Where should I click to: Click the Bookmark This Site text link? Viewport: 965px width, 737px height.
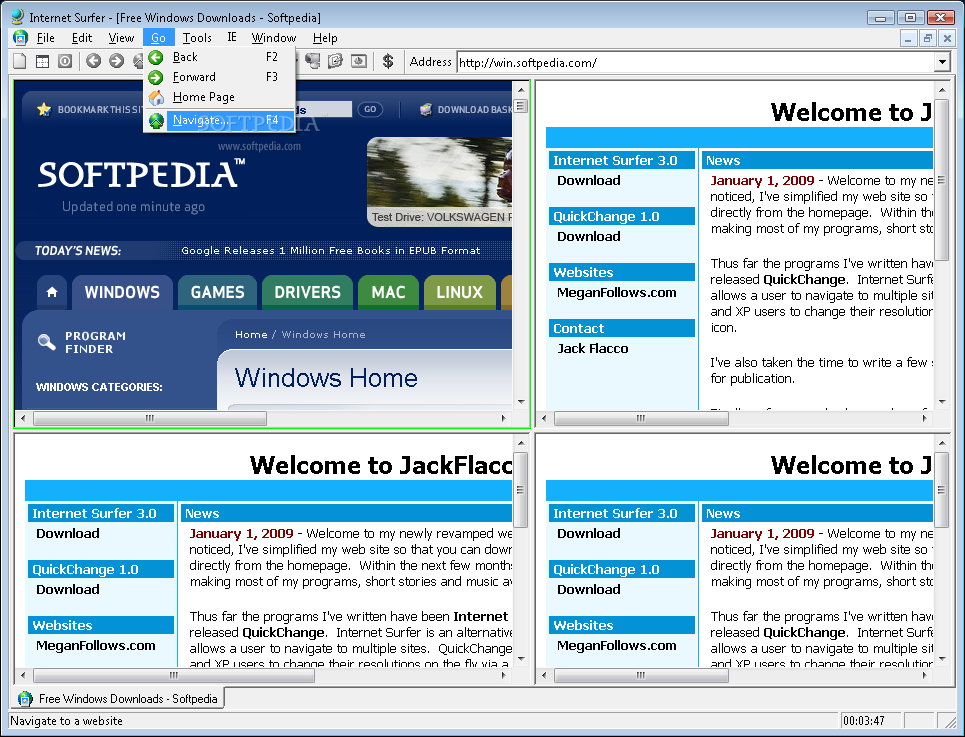pos(100,110)
